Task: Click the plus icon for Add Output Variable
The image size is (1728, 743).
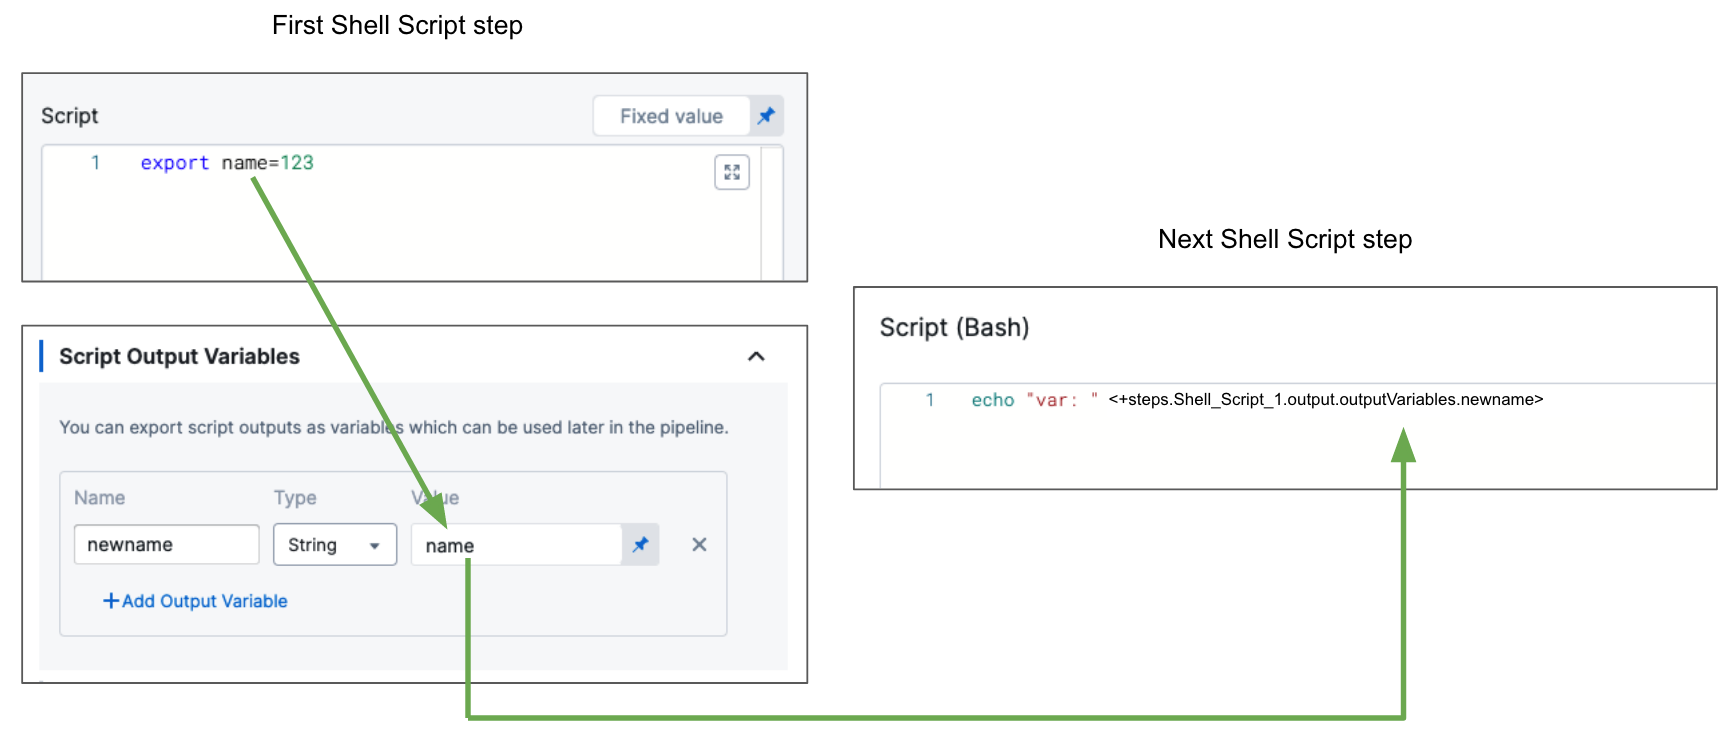Action: (111, 601)
